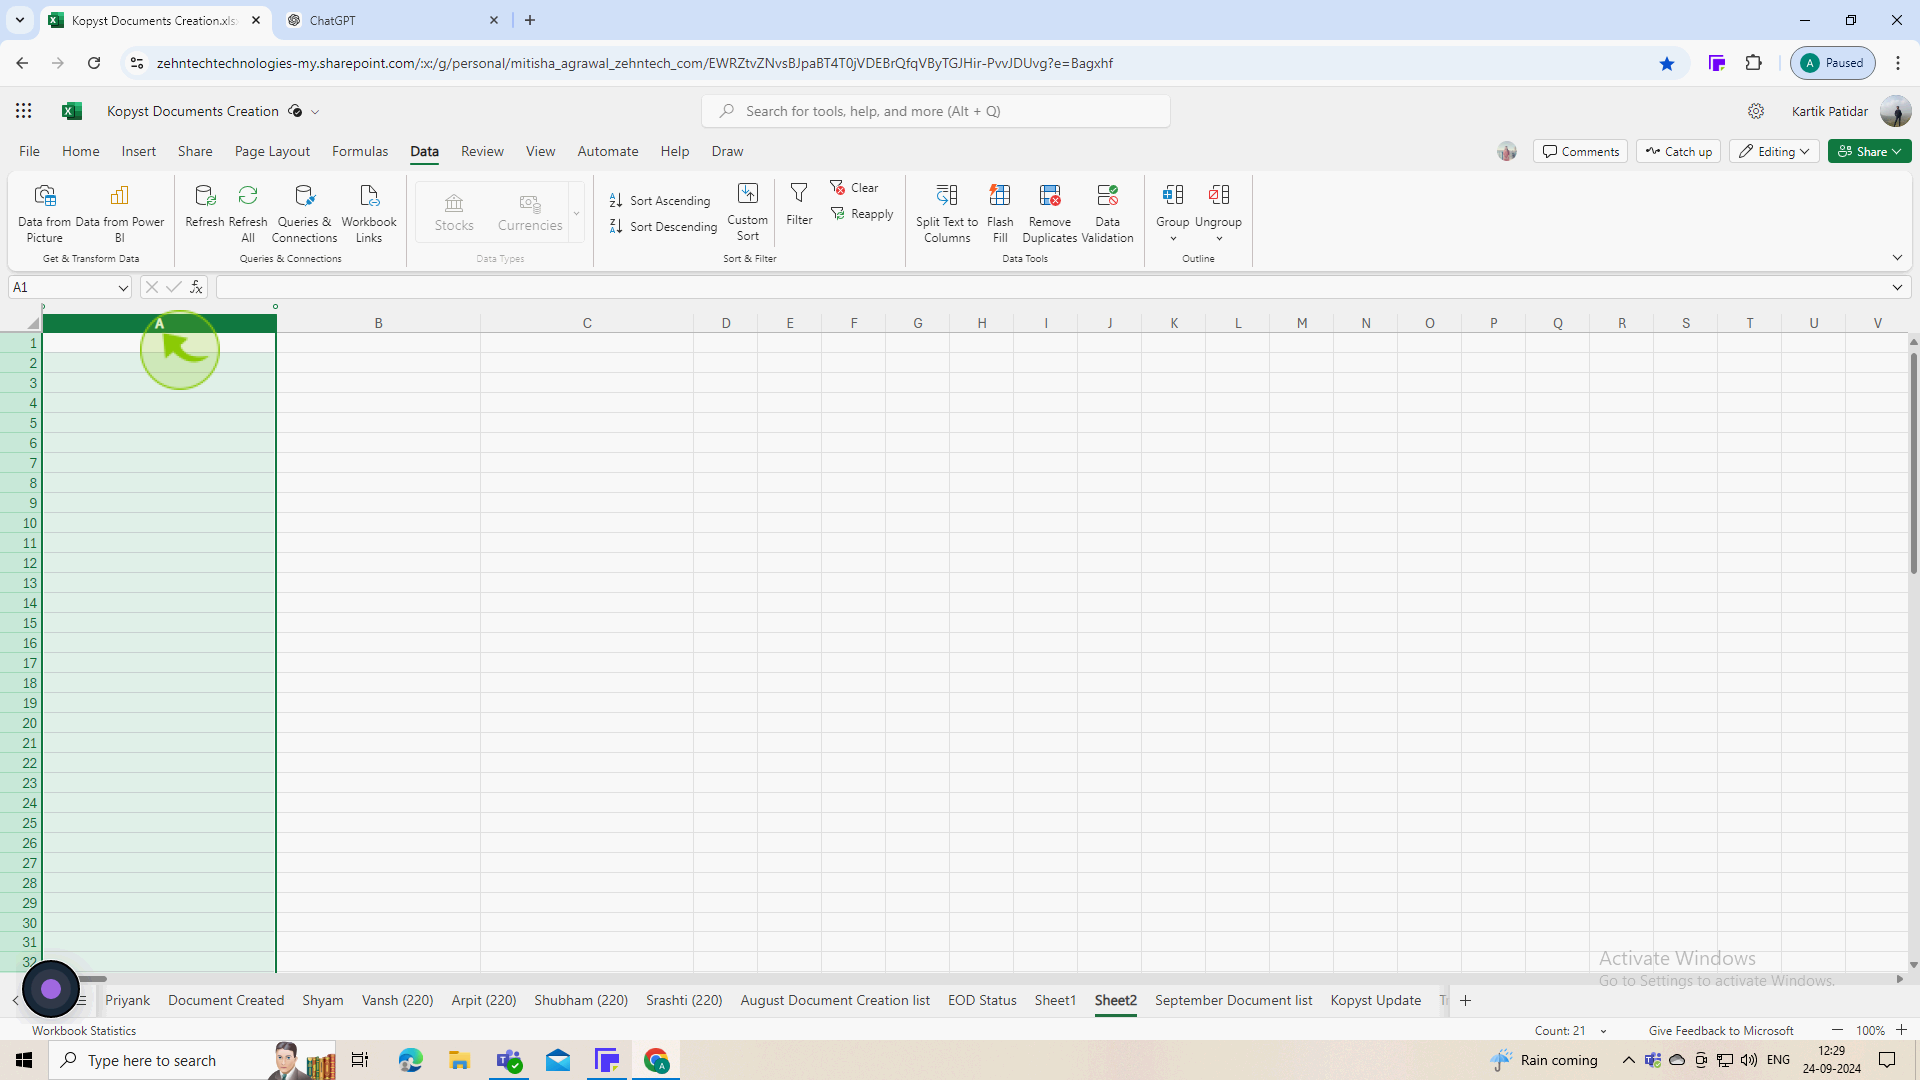The height and width of the screenshot is (1080, 1920).
Task: Reapply the filter
Action: pyautogui.click(x=862, y=214)
